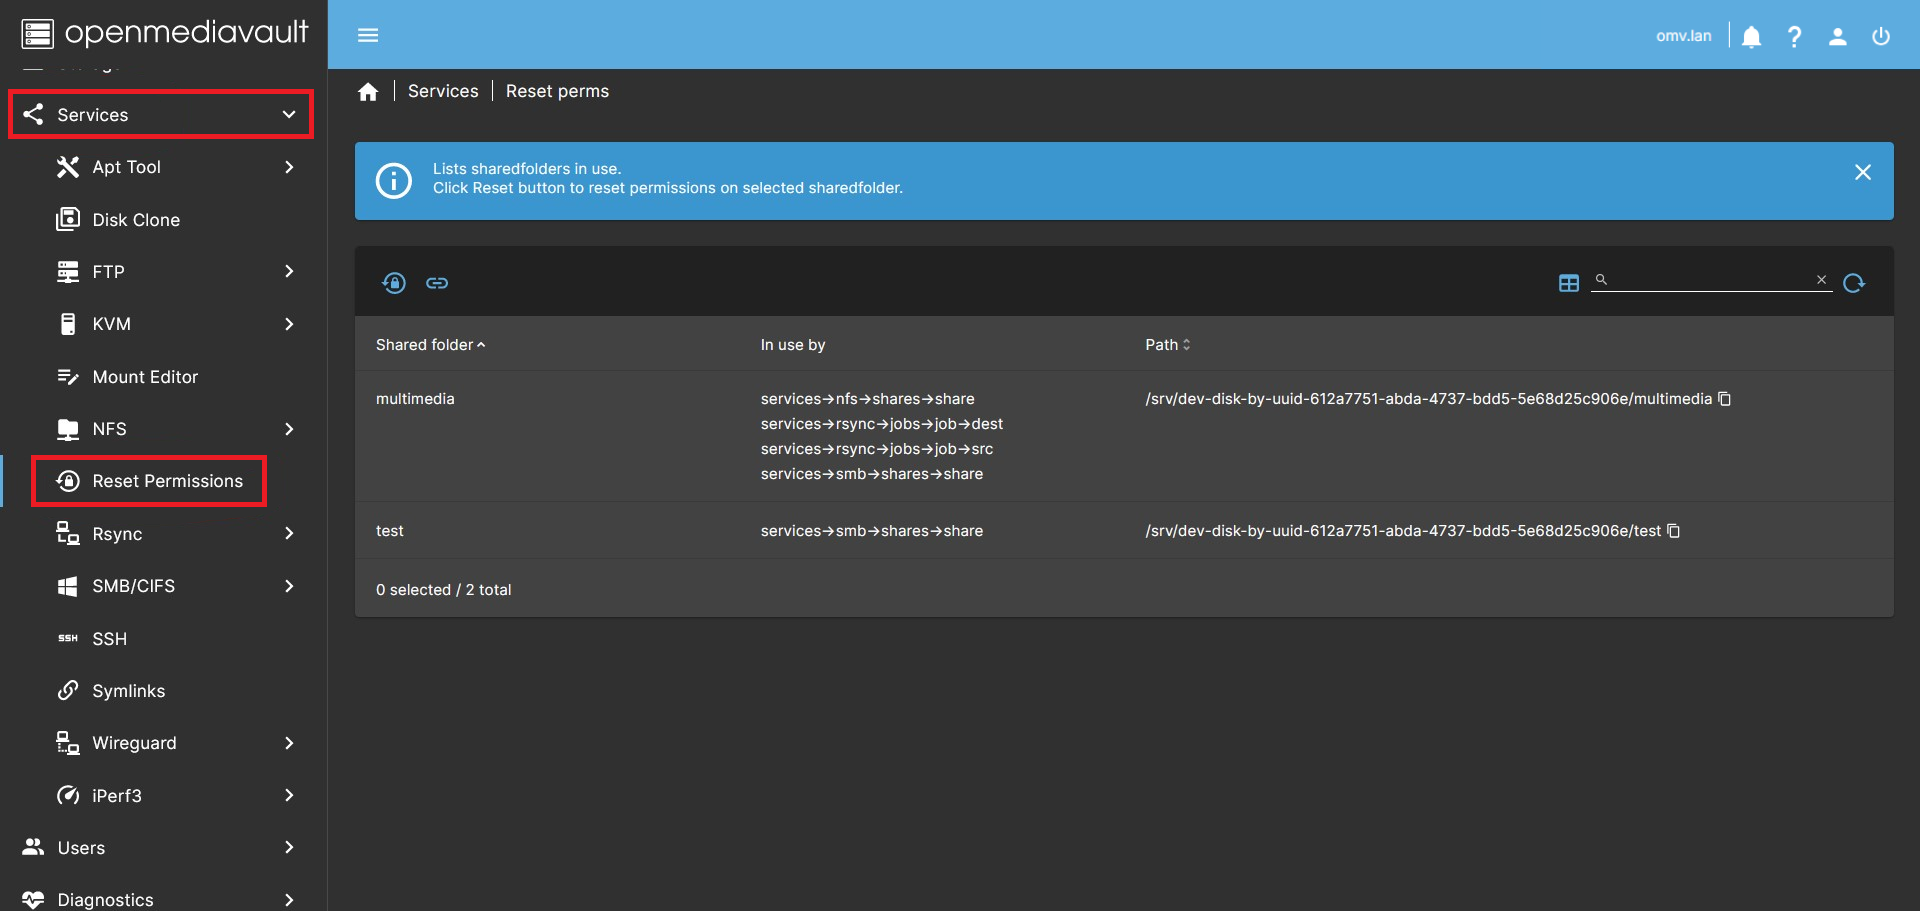Open the column configuration grid icon
Screen dimensions: 1920x911
tap(1568, 282)
